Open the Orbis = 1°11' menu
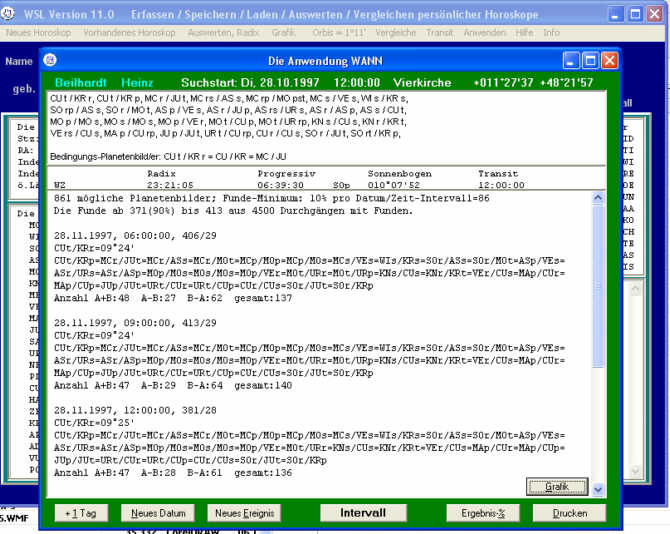This screenshot has width=670, height=534. [338, 32]
